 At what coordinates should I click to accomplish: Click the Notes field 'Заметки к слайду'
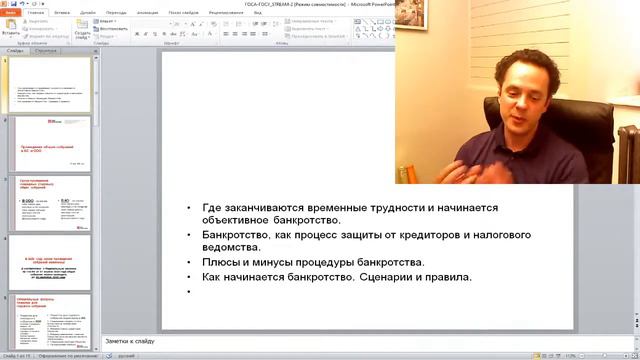[x=367, y=342]
